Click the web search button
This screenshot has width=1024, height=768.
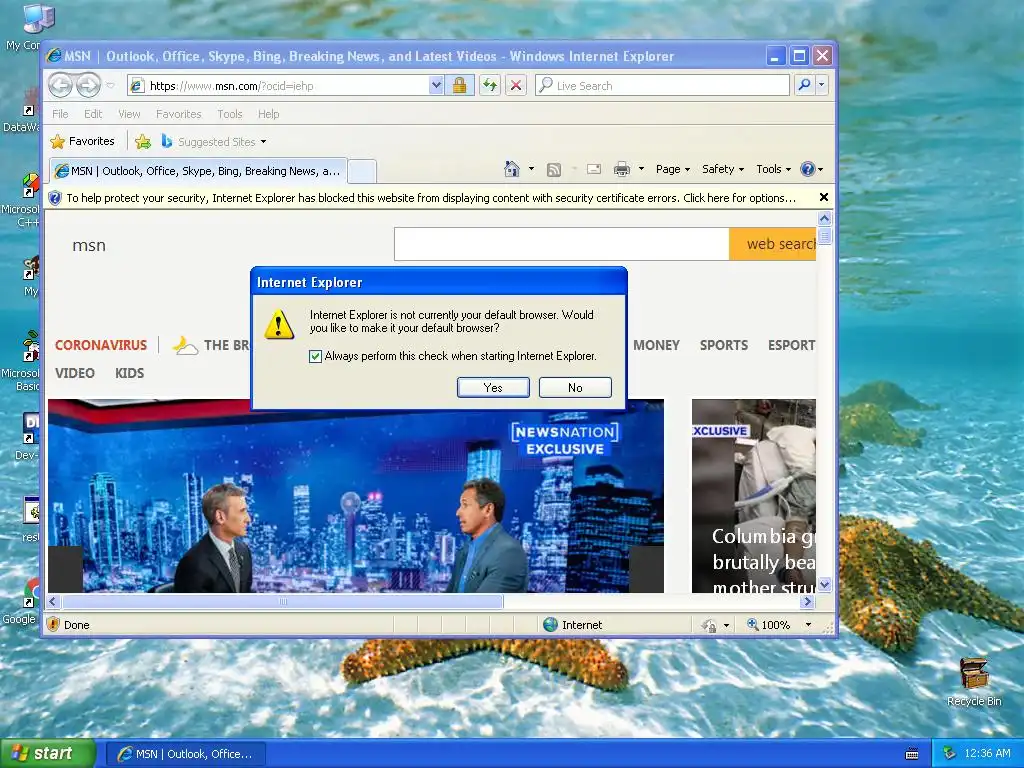pos(773,244)
